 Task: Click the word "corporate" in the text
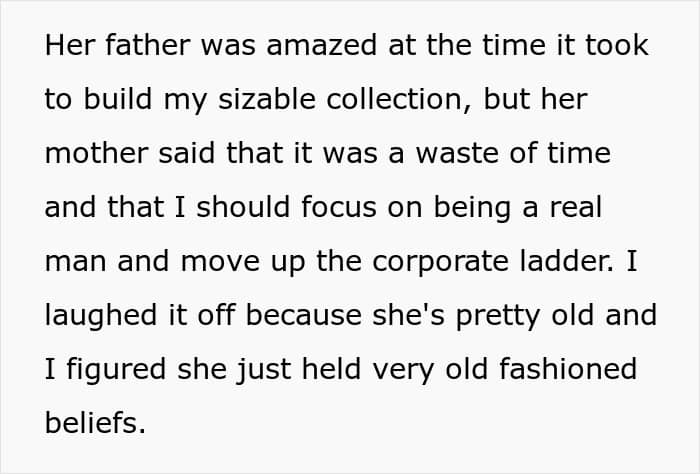[x=440, y=262]
